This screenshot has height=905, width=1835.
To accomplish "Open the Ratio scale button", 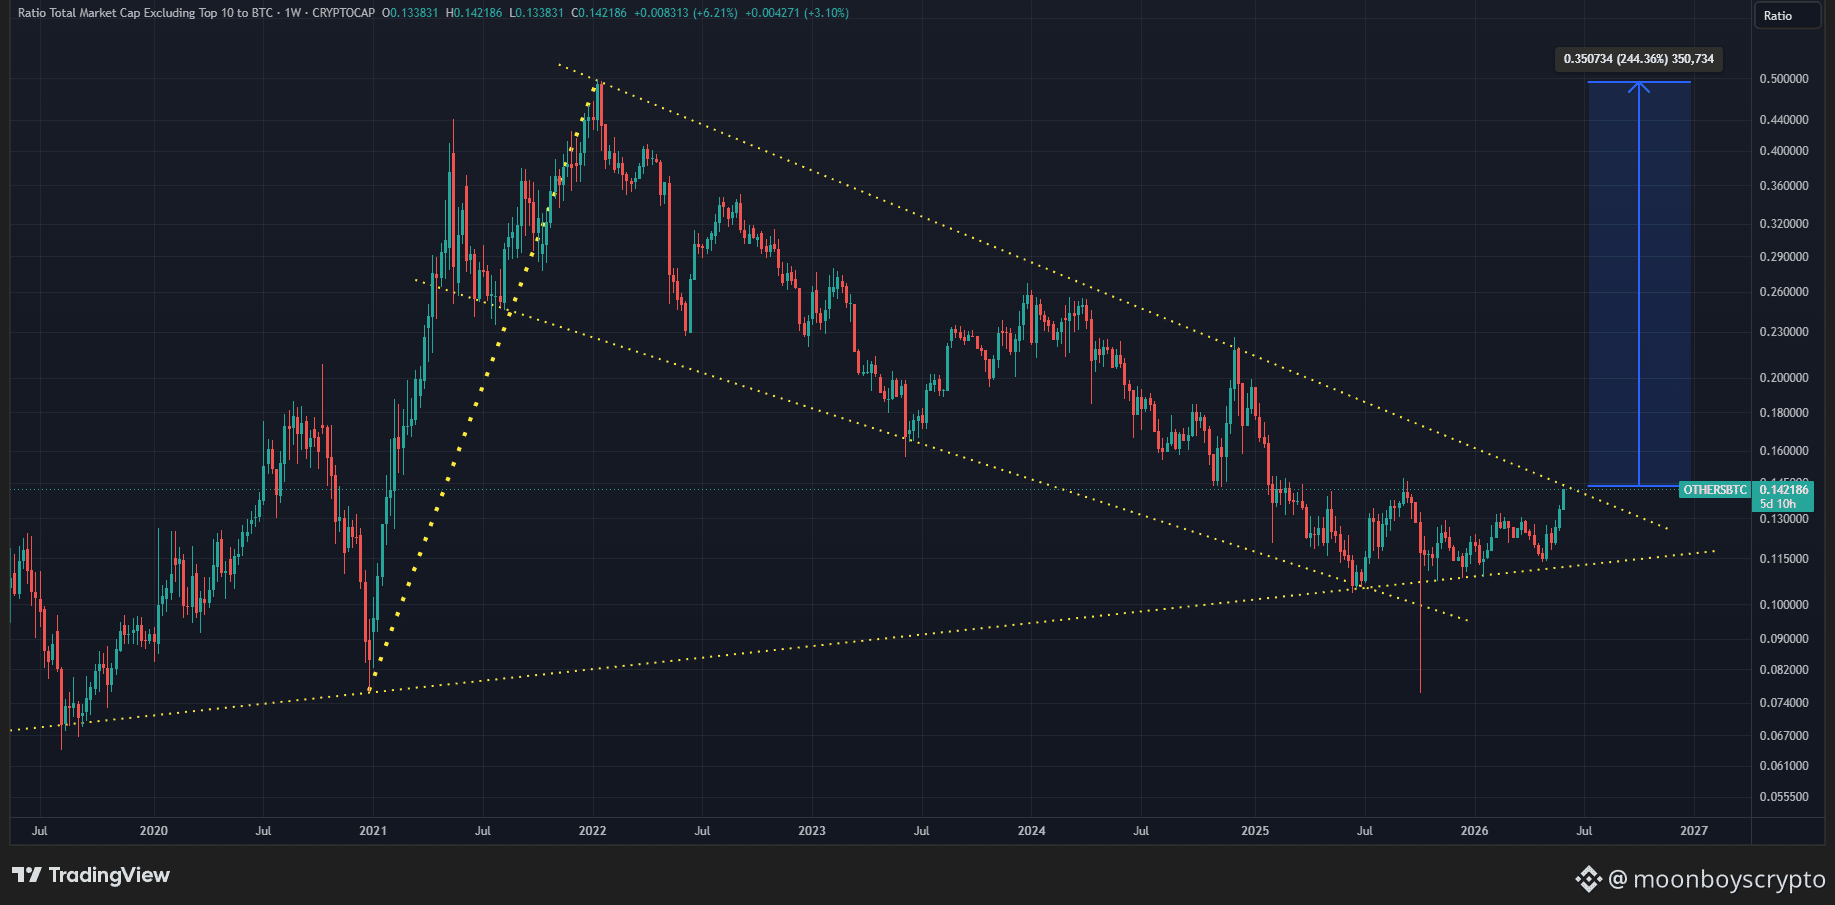I will (1787, 15).
